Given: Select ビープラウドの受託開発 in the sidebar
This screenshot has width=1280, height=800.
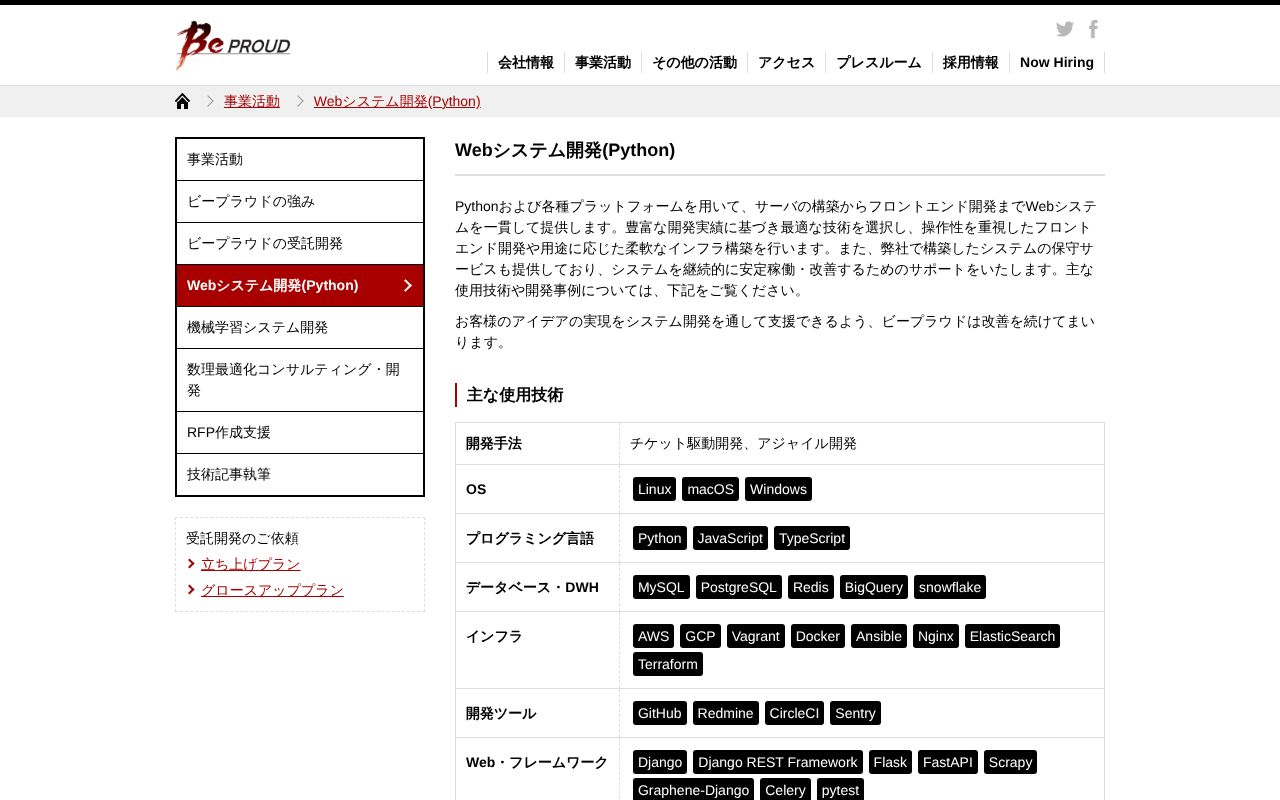Looking at the screenshot, I should tap(300, 244).
